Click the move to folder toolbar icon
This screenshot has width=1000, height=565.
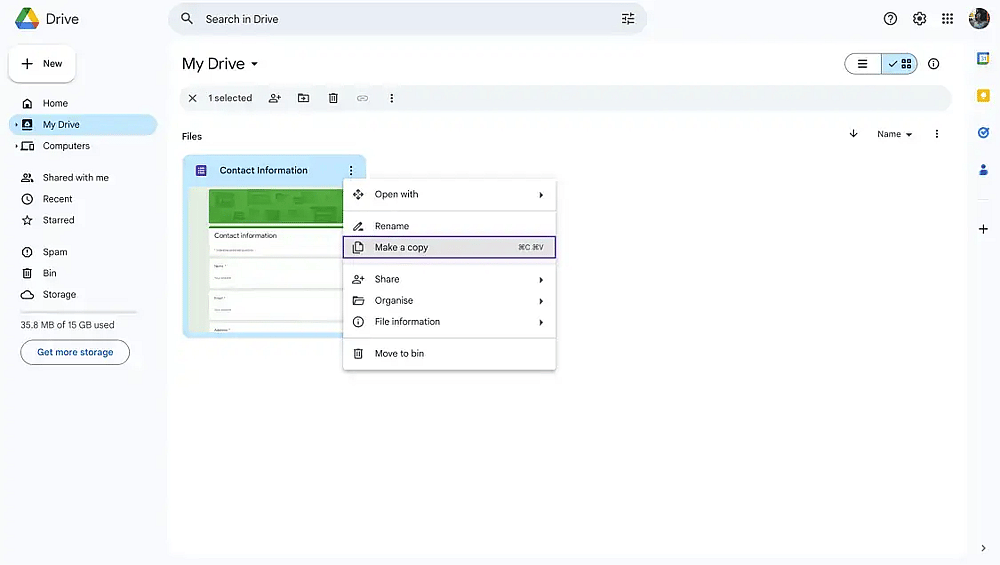click(304, 98)
